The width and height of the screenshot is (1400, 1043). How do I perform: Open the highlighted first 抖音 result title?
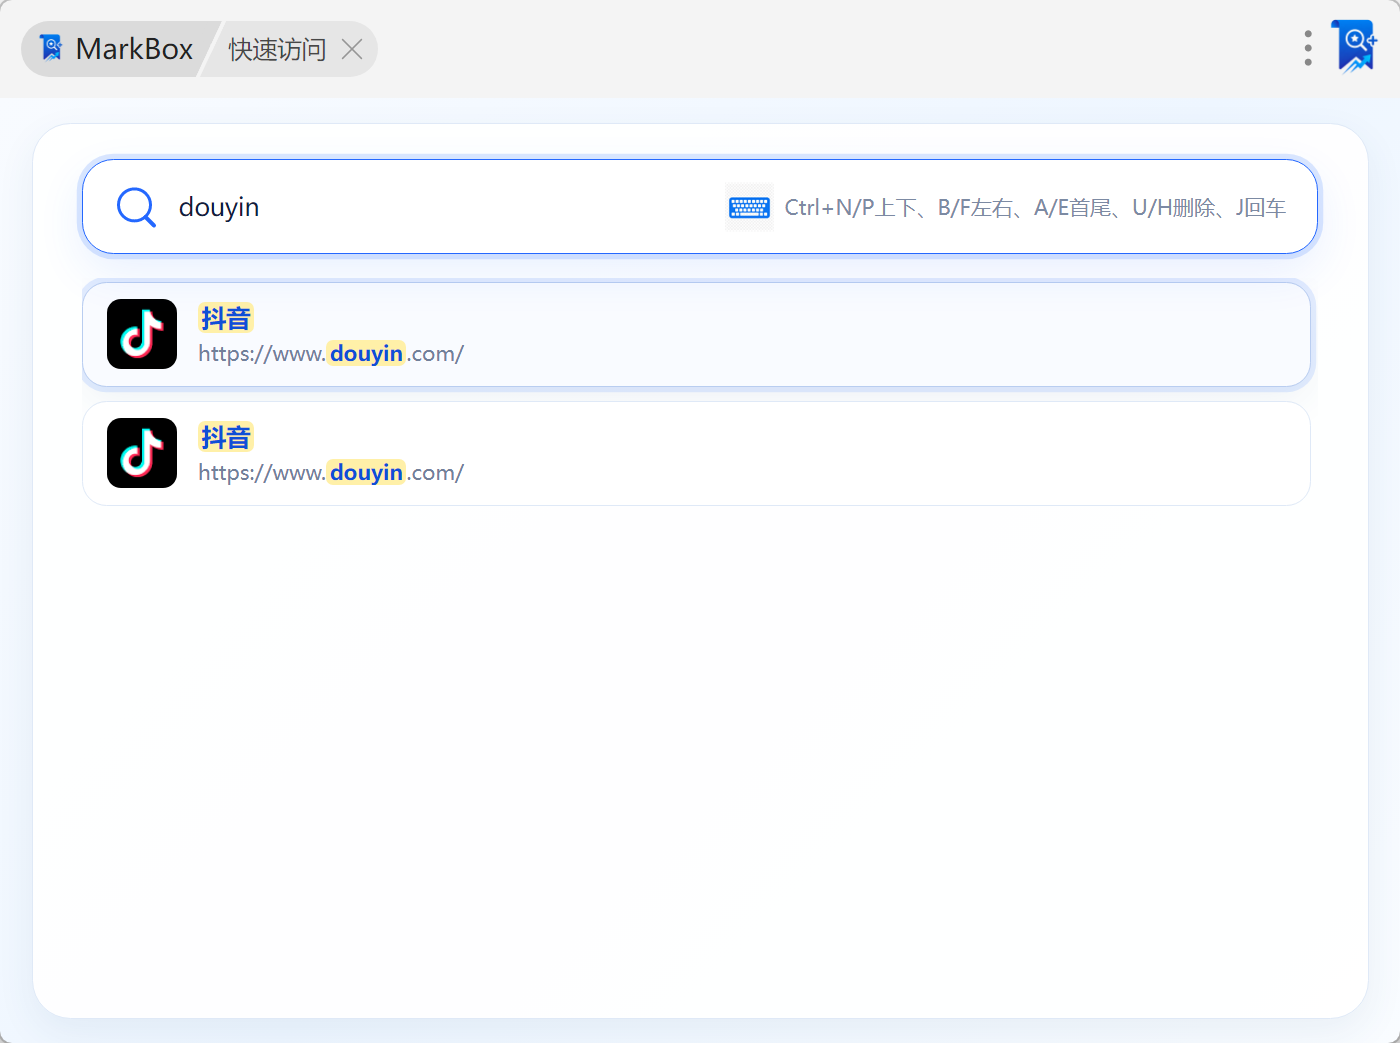click(226, 318)
